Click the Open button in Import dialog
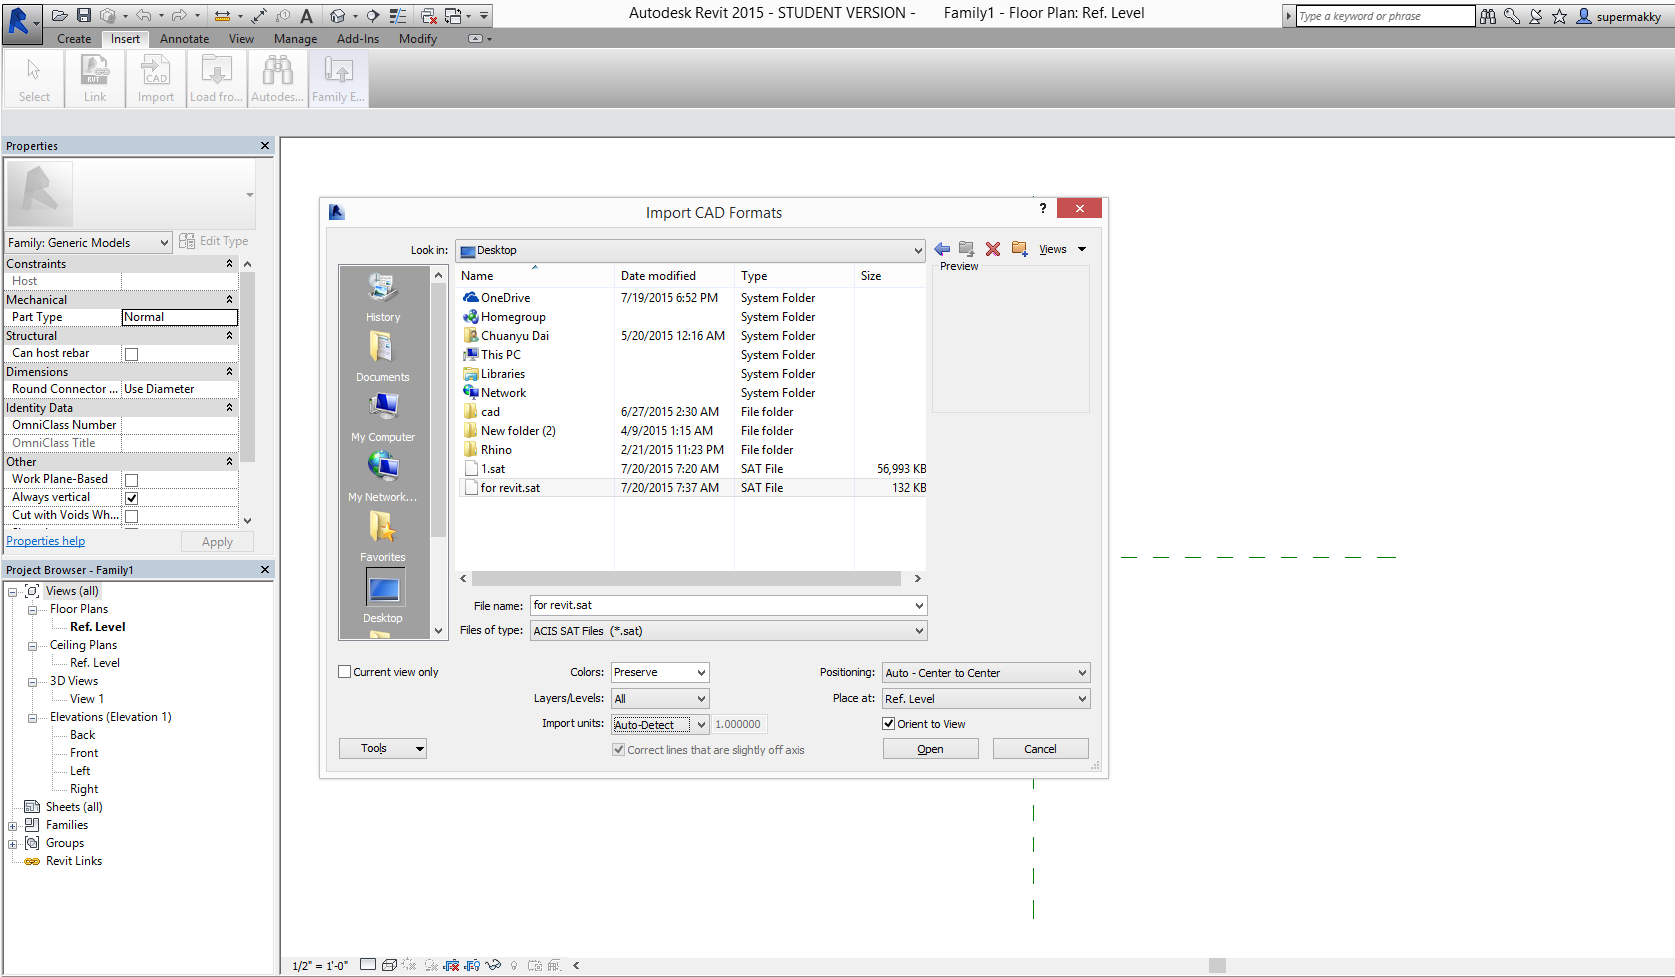Image resolution: width=1675 pixels, height=977 pixels. click(x=930, y=749)
